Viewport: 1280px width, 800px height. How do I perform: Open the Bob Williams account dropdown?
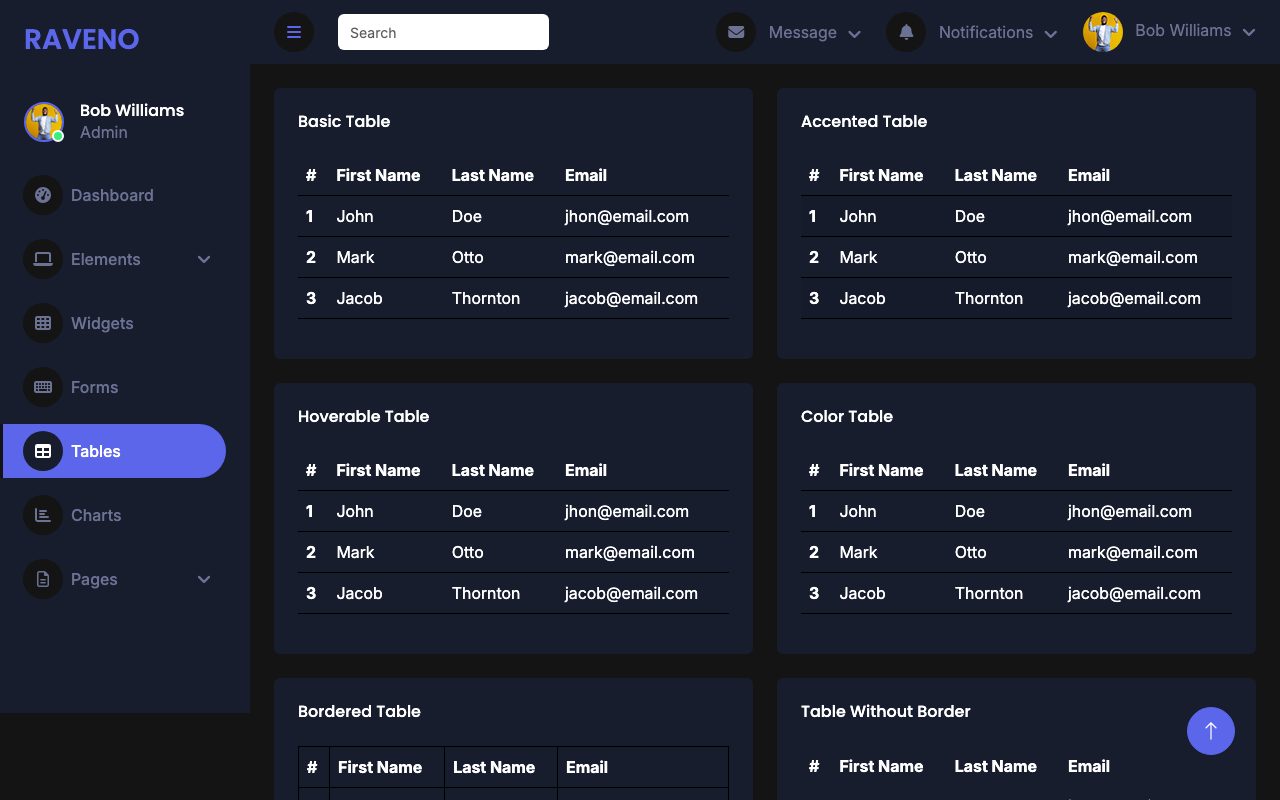(x=1169, y=32)
